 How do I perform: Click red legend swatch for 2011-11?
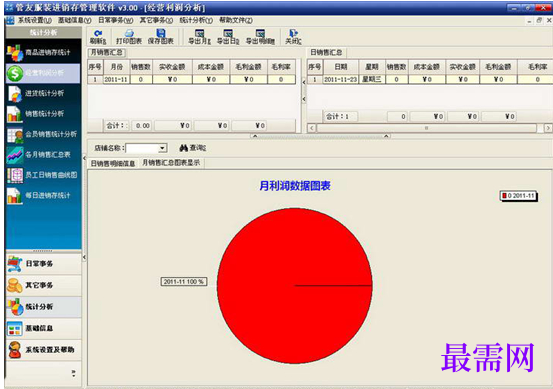[504, 195]
